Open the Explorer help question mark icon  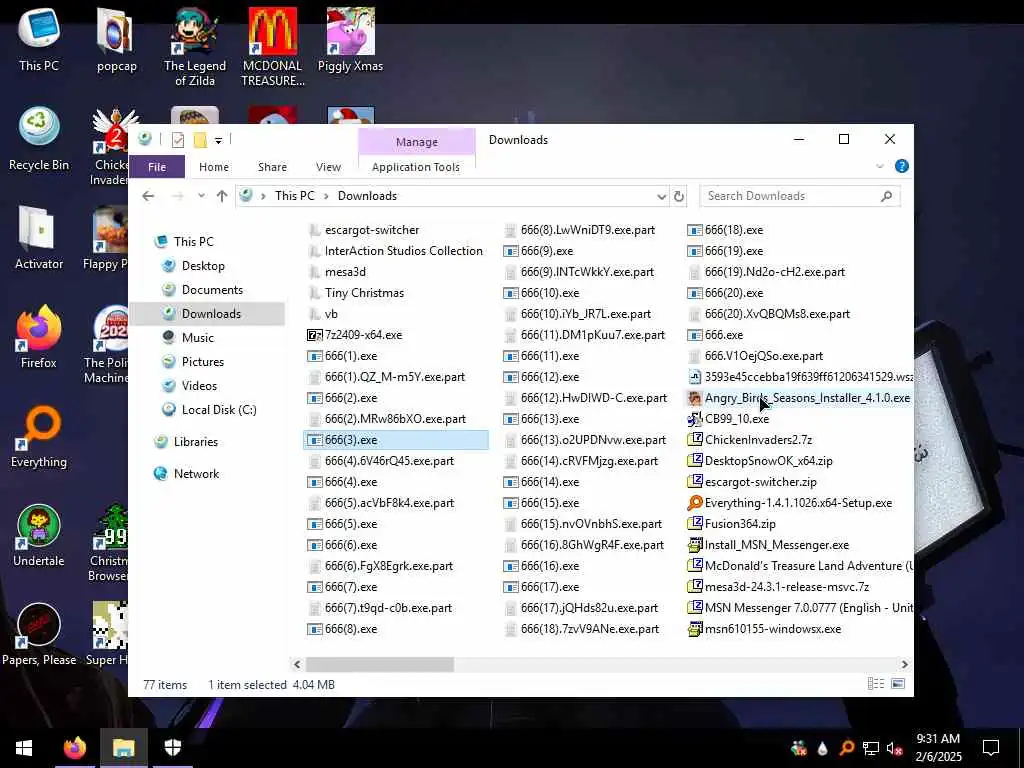pos(902,166)
